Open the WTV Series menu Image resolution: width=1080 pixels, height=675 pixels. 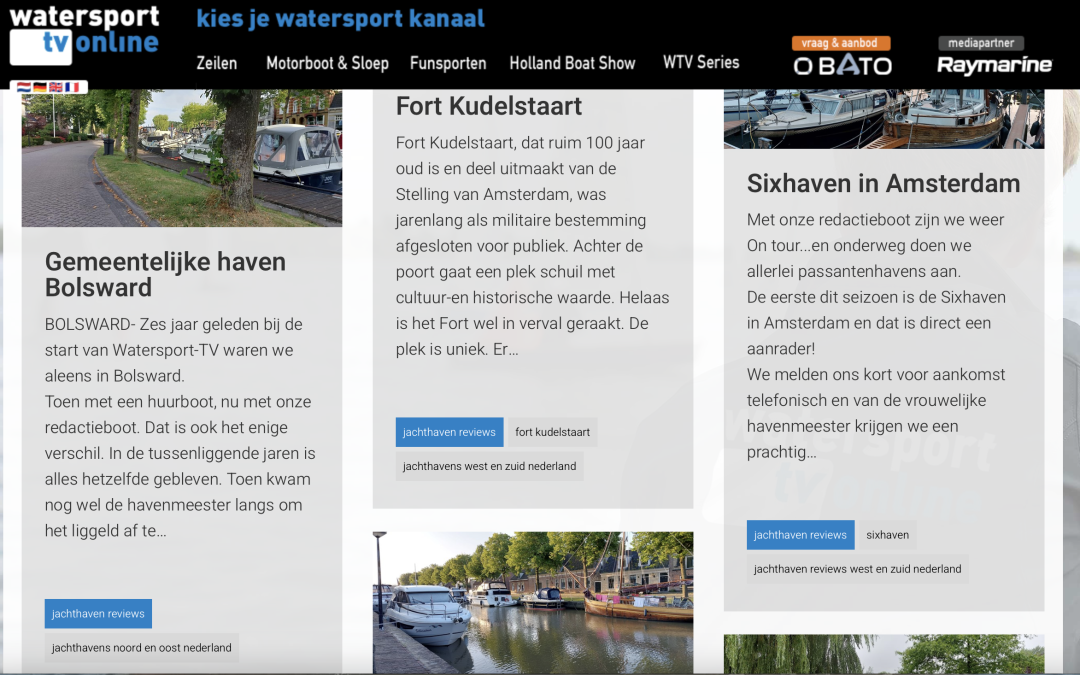coord(701,63)
